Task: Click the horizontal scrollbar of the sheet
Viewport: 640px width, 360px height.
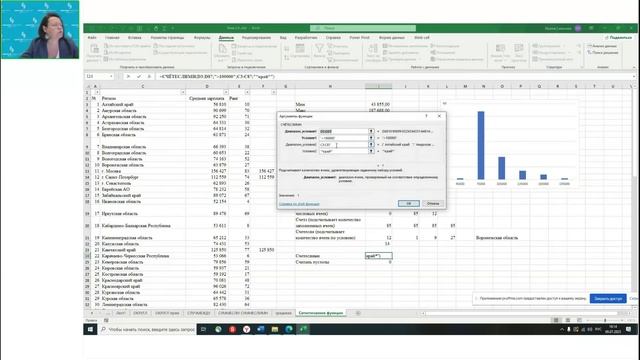Action: [522, 313]
